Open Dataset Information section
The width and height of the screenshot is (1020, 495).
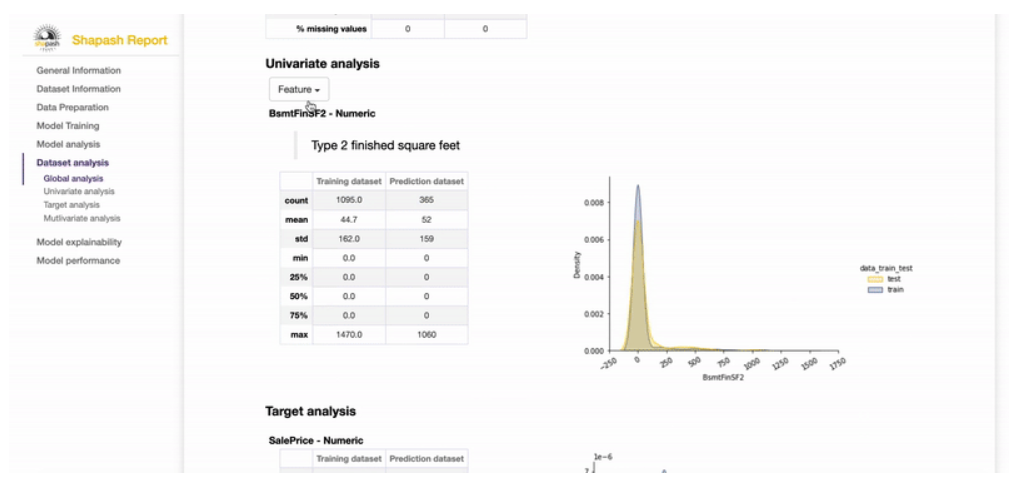click(79, 89)
